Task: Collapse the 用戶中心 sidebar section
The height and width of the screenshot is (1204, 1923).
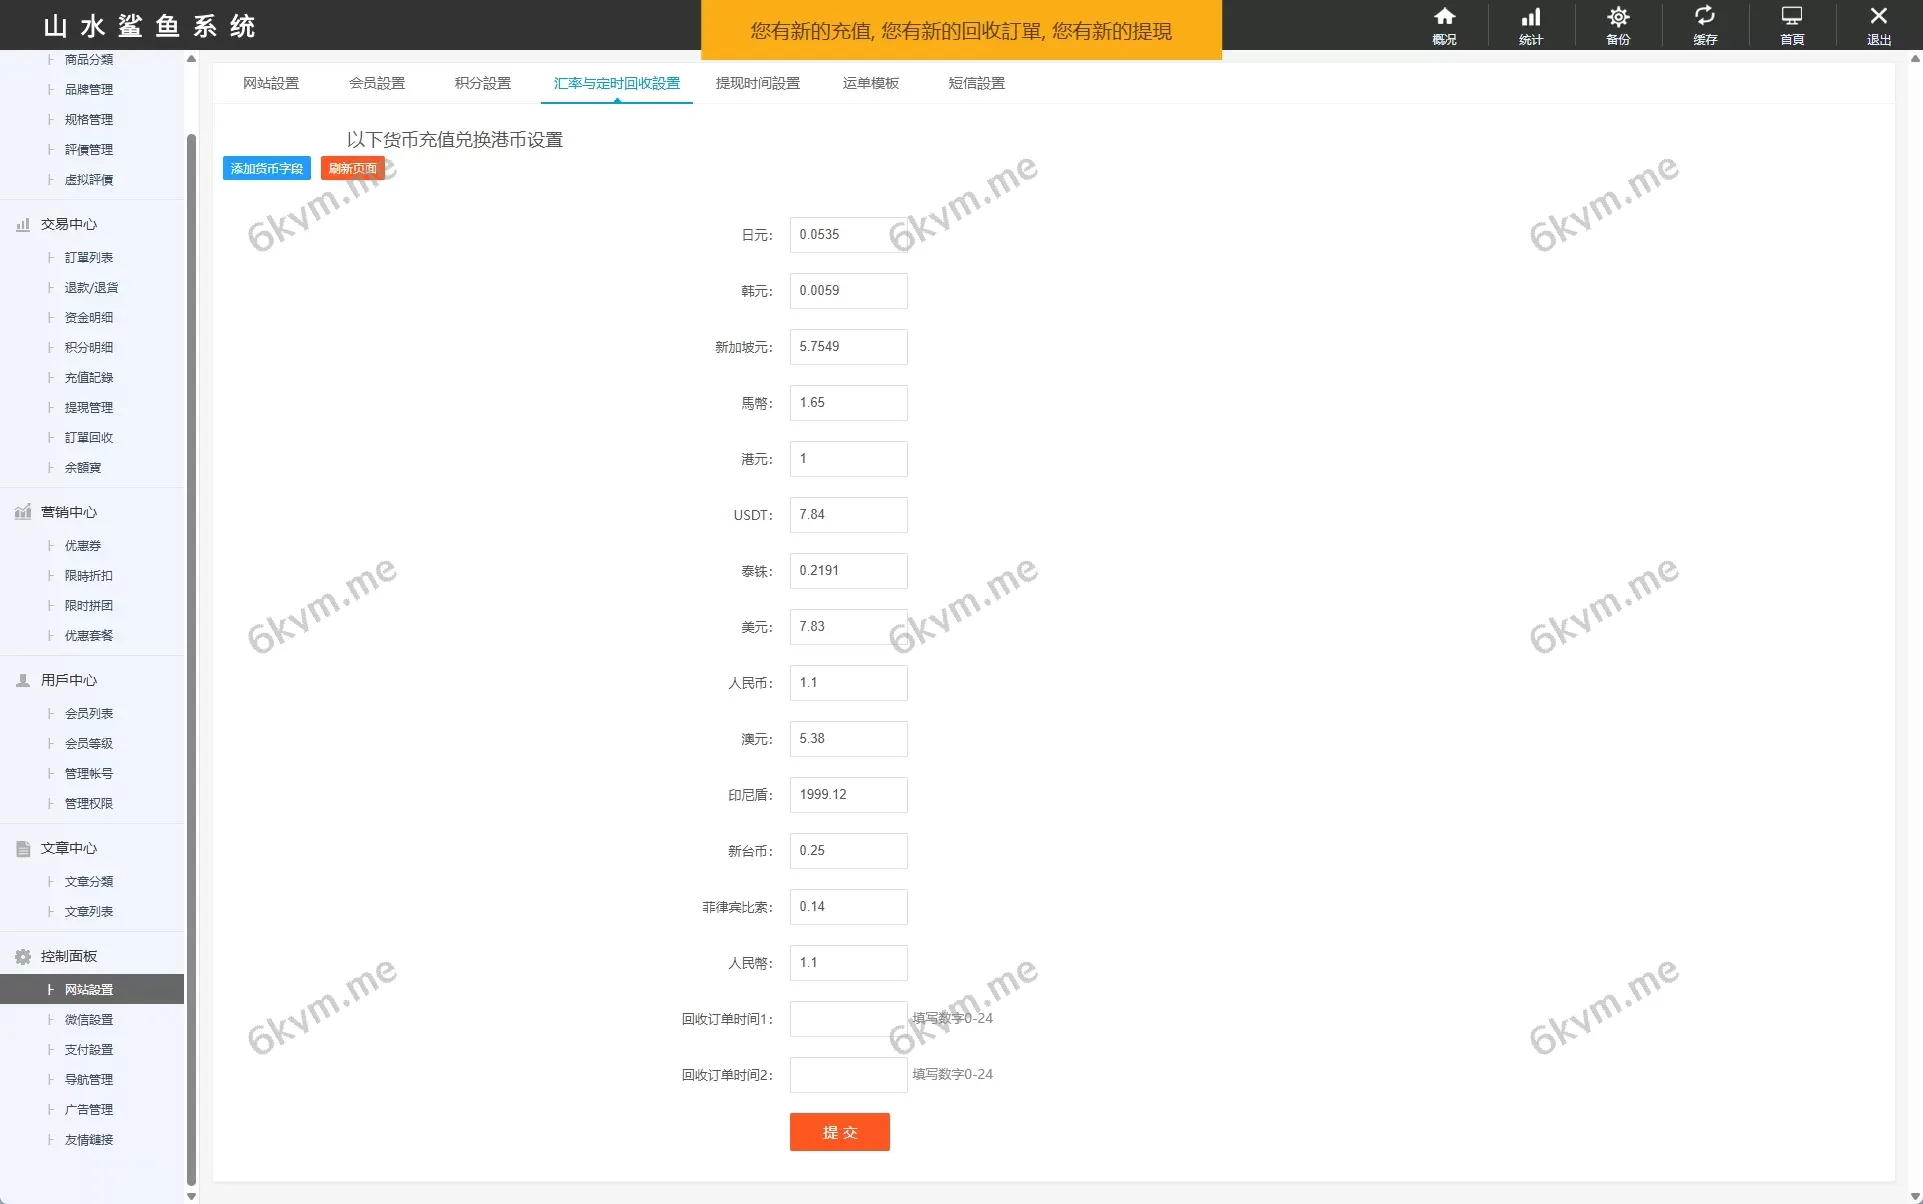Action: click(69, 680)
